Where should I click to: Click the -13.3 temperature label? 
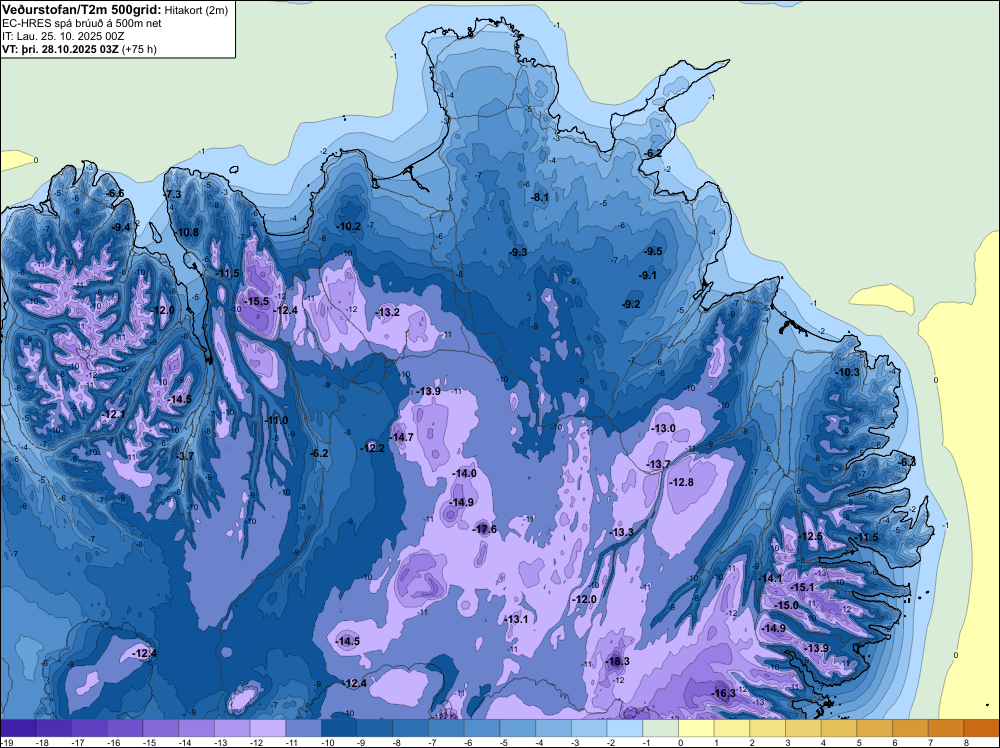coord(621,532)
